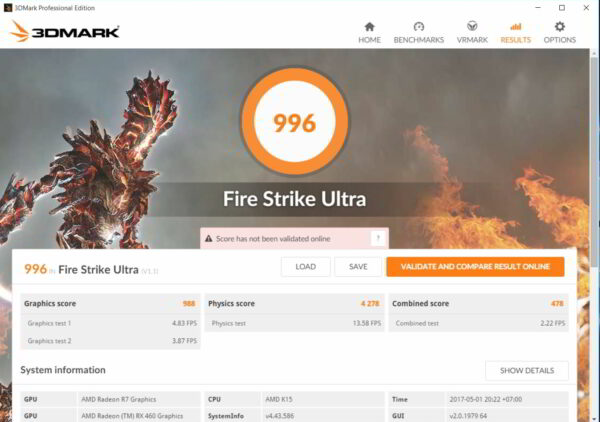Click the Fire Strike Ultra title banner
The image size is (600, 422).
pos(295,199)
